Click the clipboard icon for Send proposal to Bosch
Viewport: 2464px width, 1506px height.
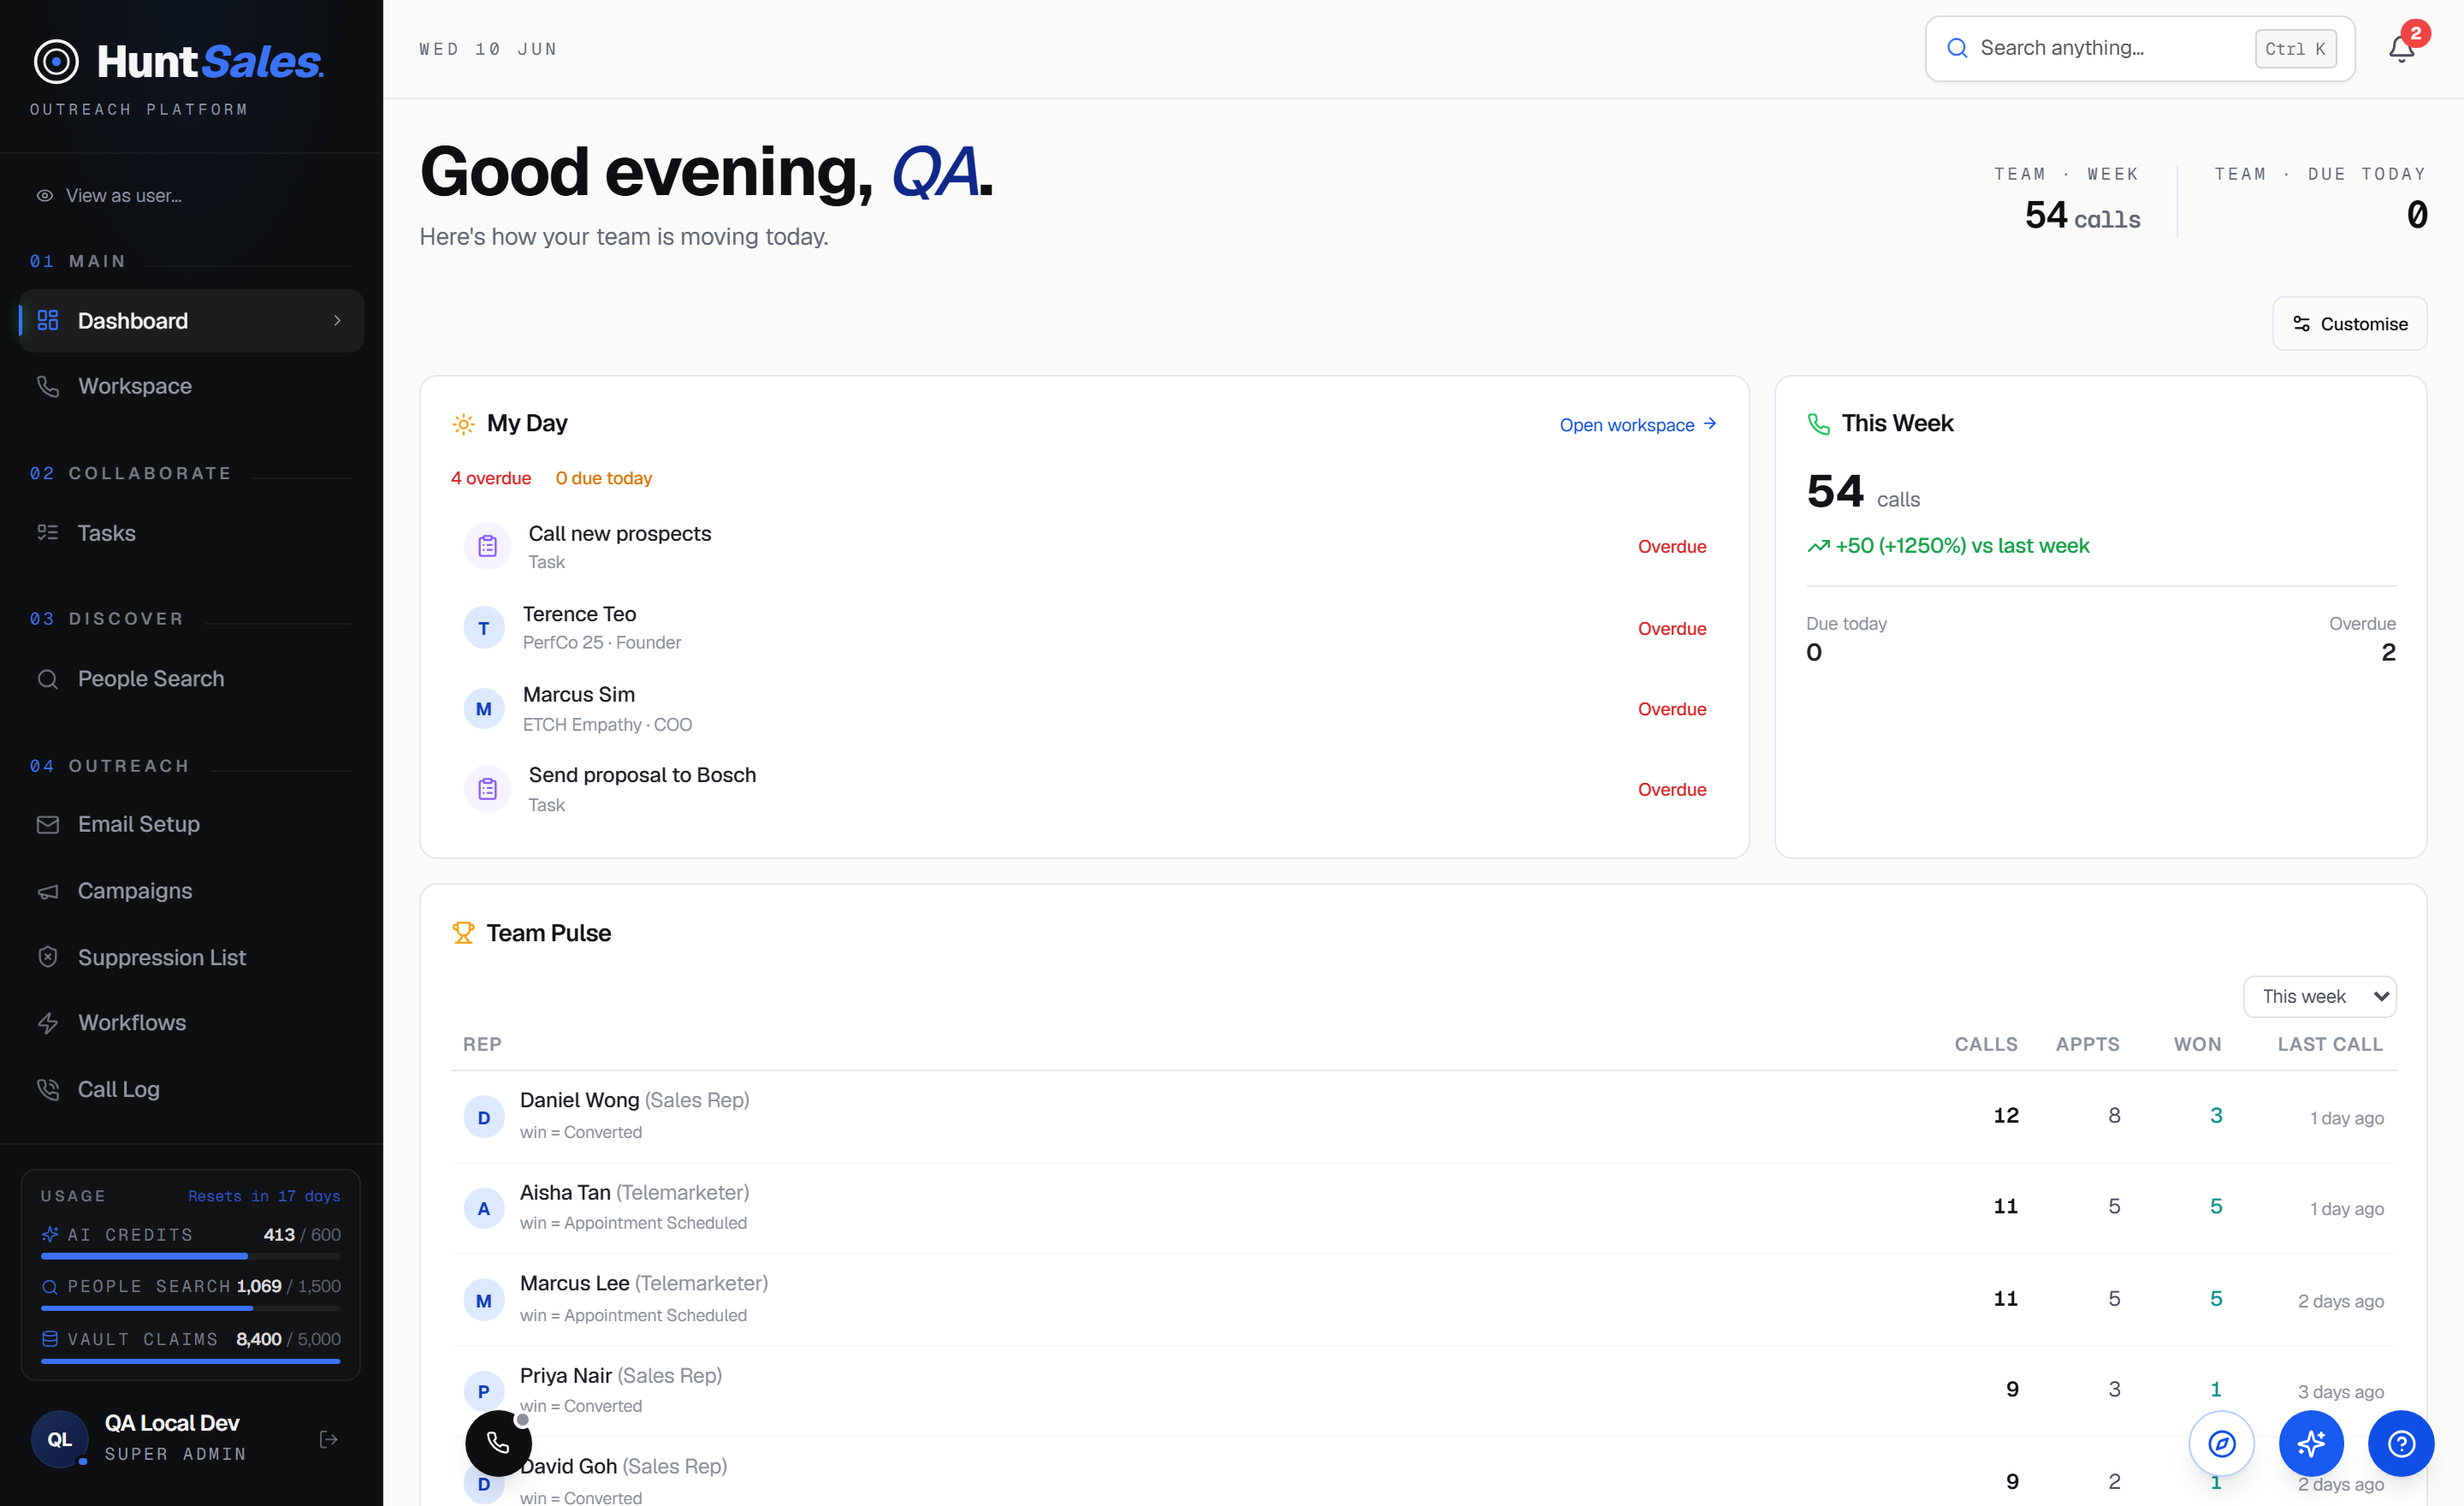tap(487, 789)
